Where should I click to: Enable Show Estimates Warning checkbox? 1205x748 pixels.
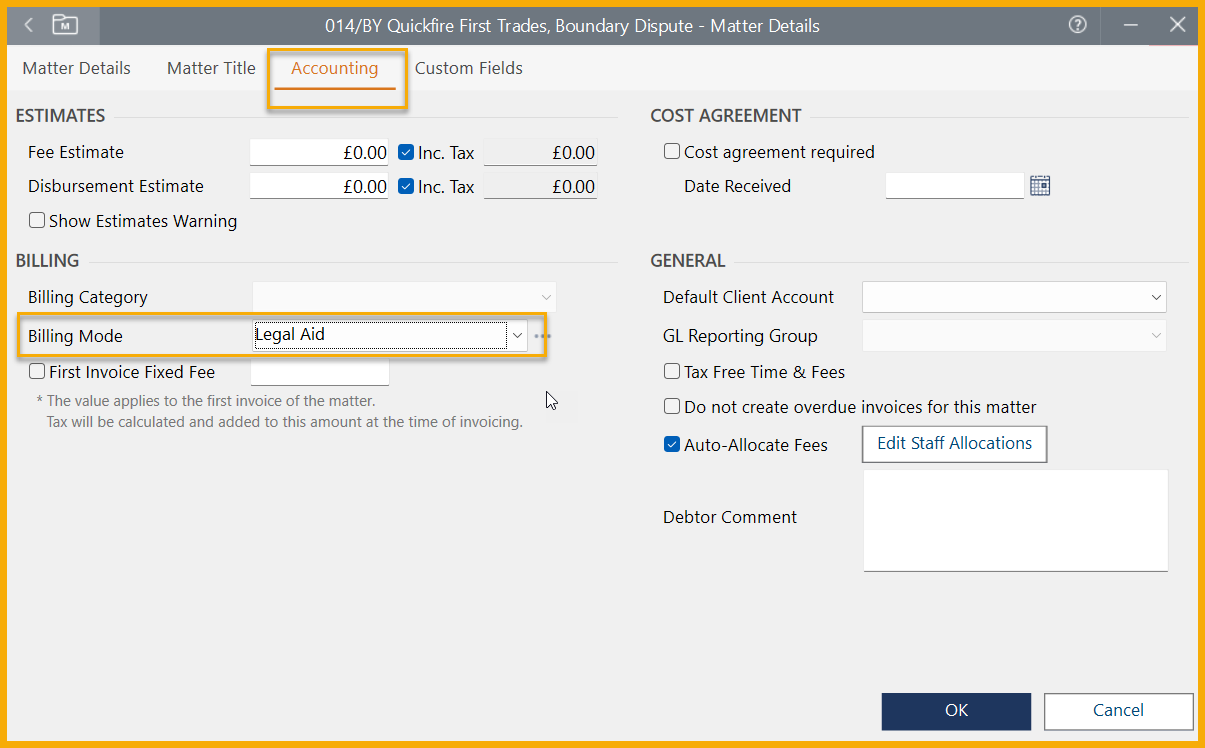click(x=37, y=221)
